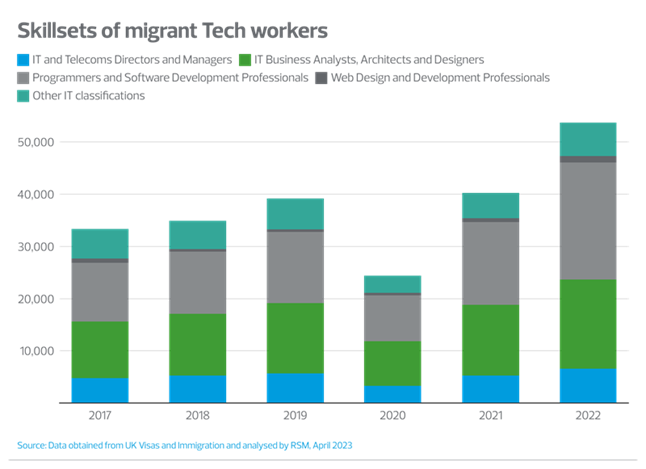Click the blue segment of the 2017 bar
The width and height of the screenshot is (646, 469).
tap(99, 390)
